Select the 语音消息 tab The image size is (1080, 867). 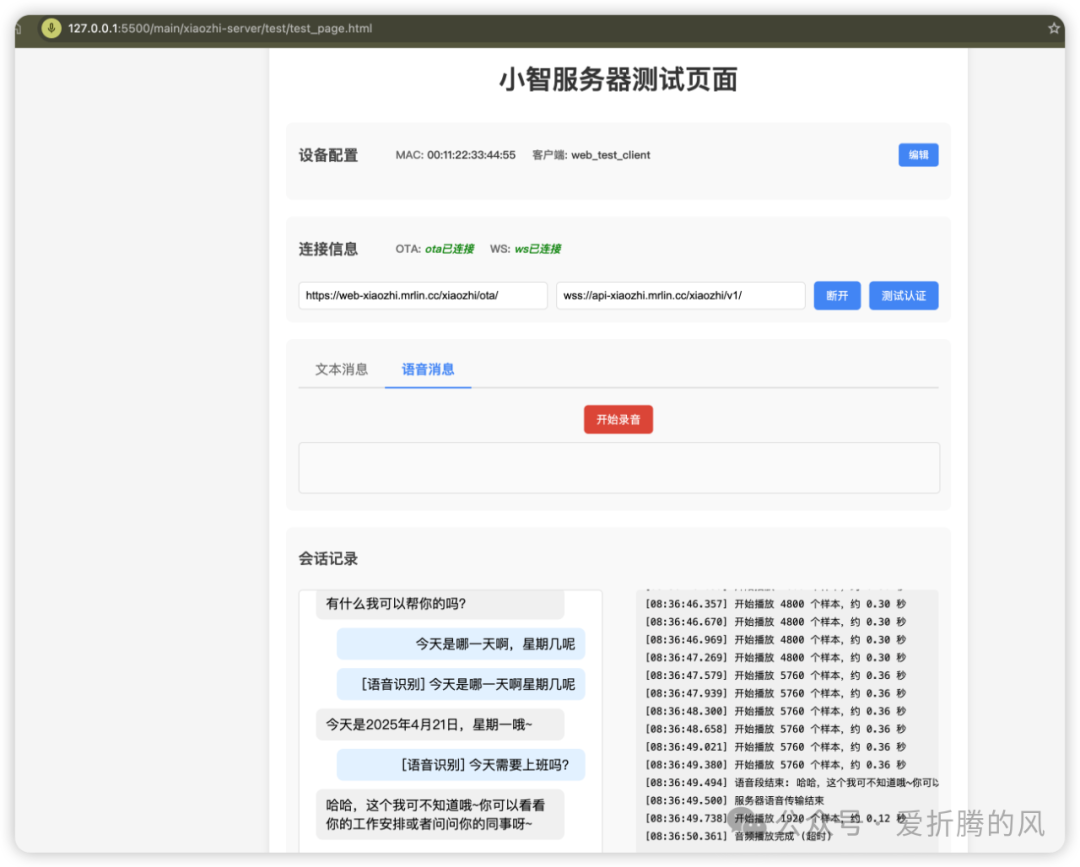click(427, 369)
